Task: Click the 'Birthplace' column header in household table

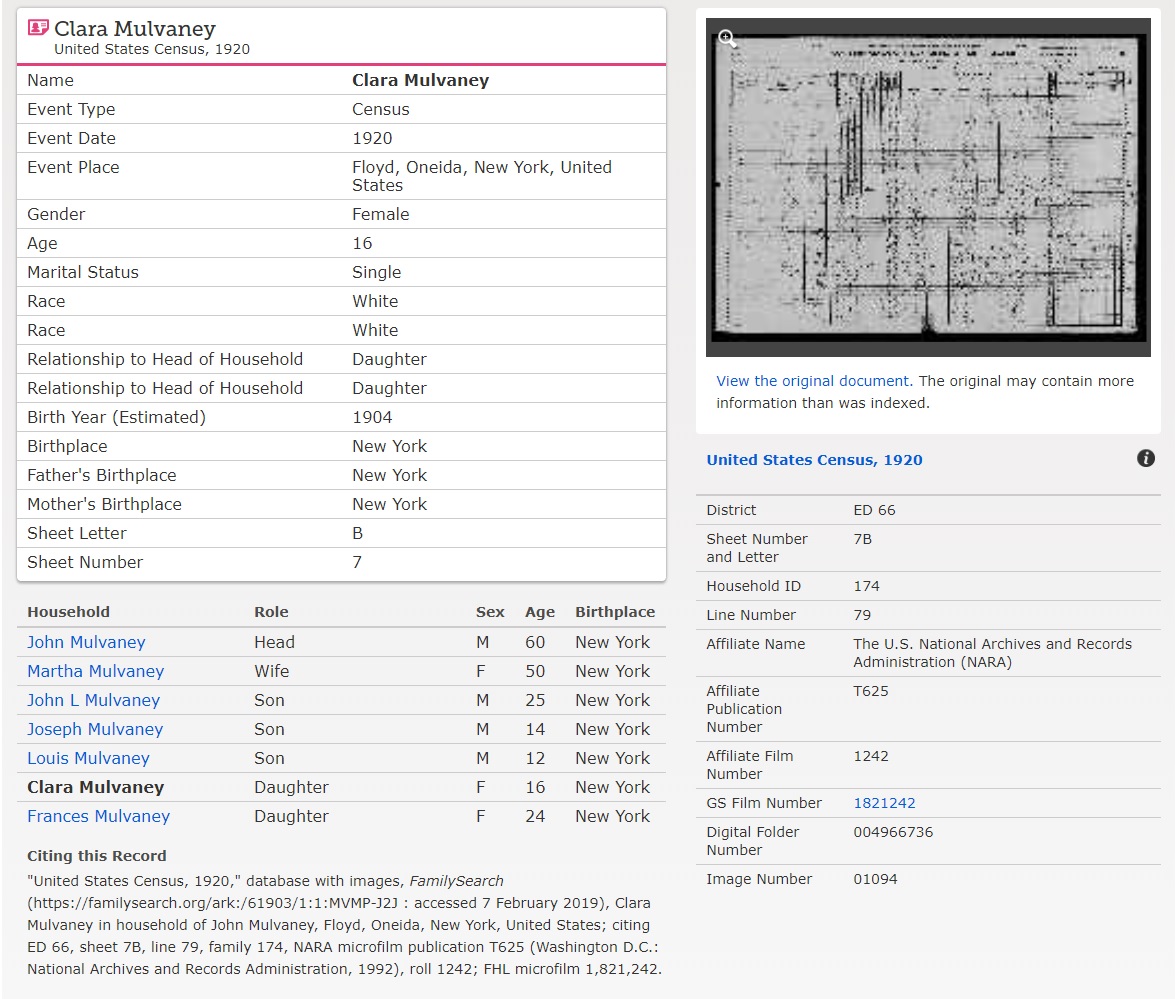Action: tap(614, 612)
